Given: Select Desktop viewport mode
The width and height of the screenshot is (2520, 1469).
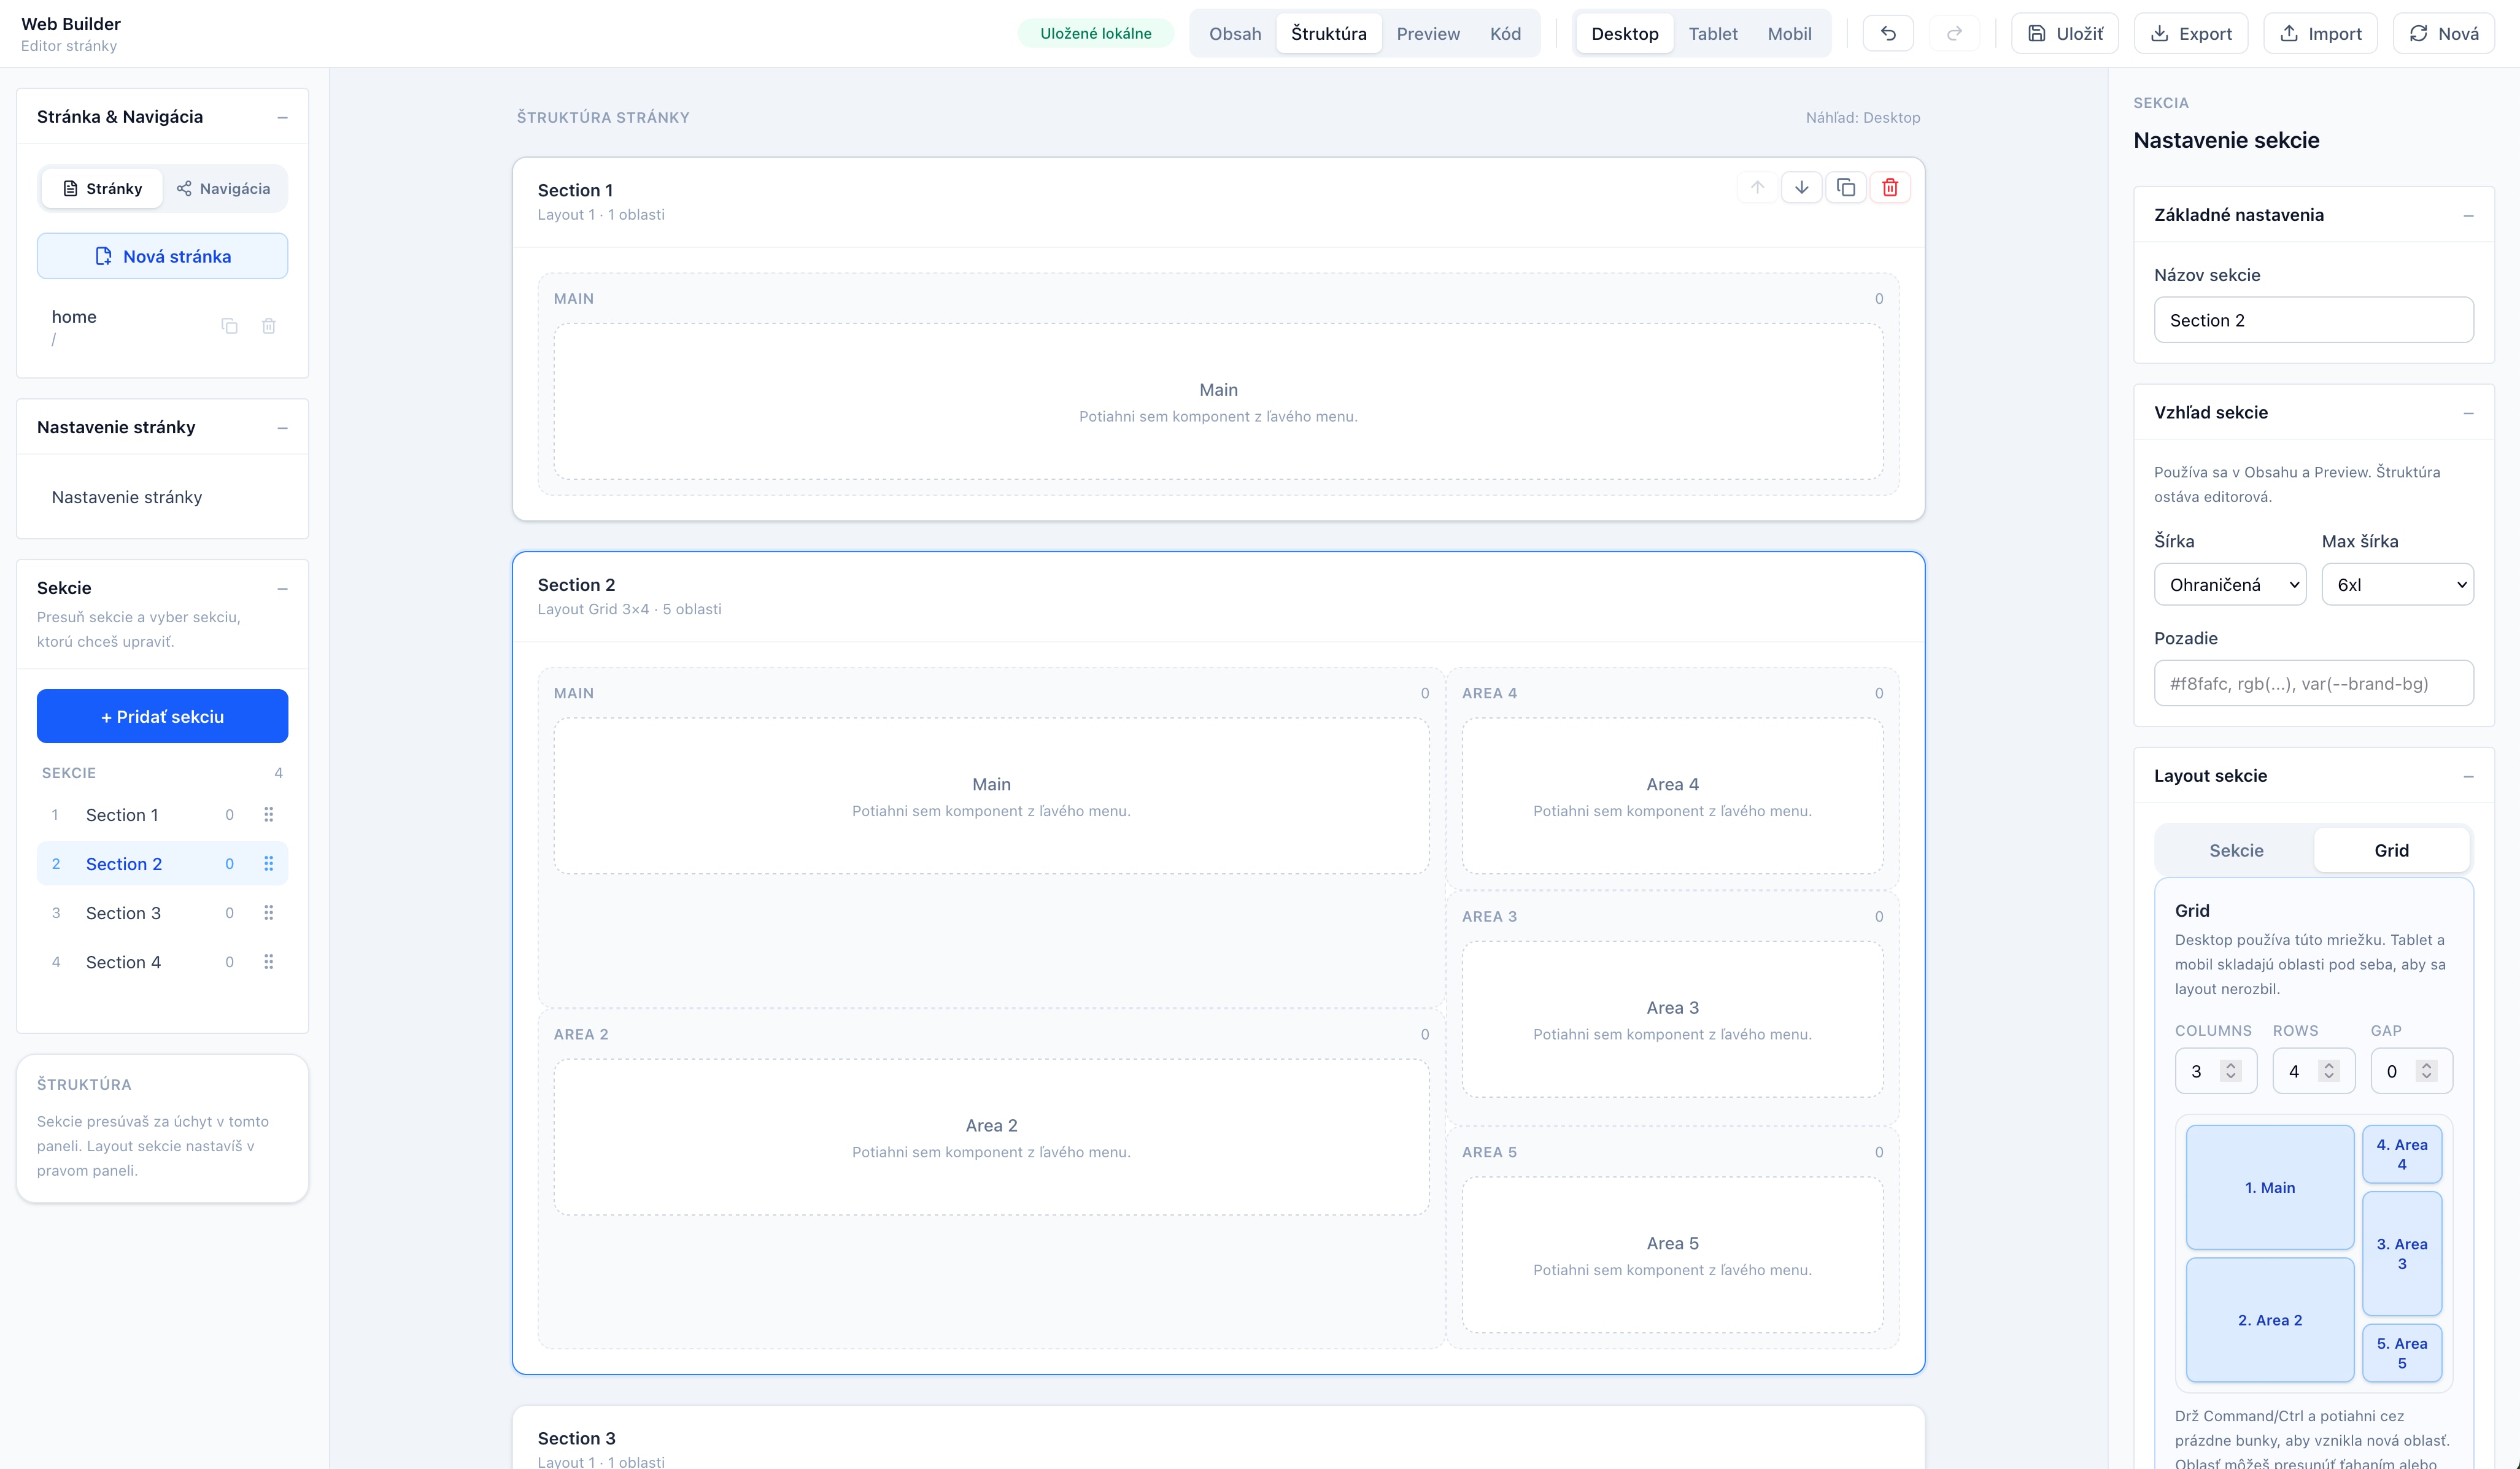Looking at the screenshot, I should (x=1624, y=33).
